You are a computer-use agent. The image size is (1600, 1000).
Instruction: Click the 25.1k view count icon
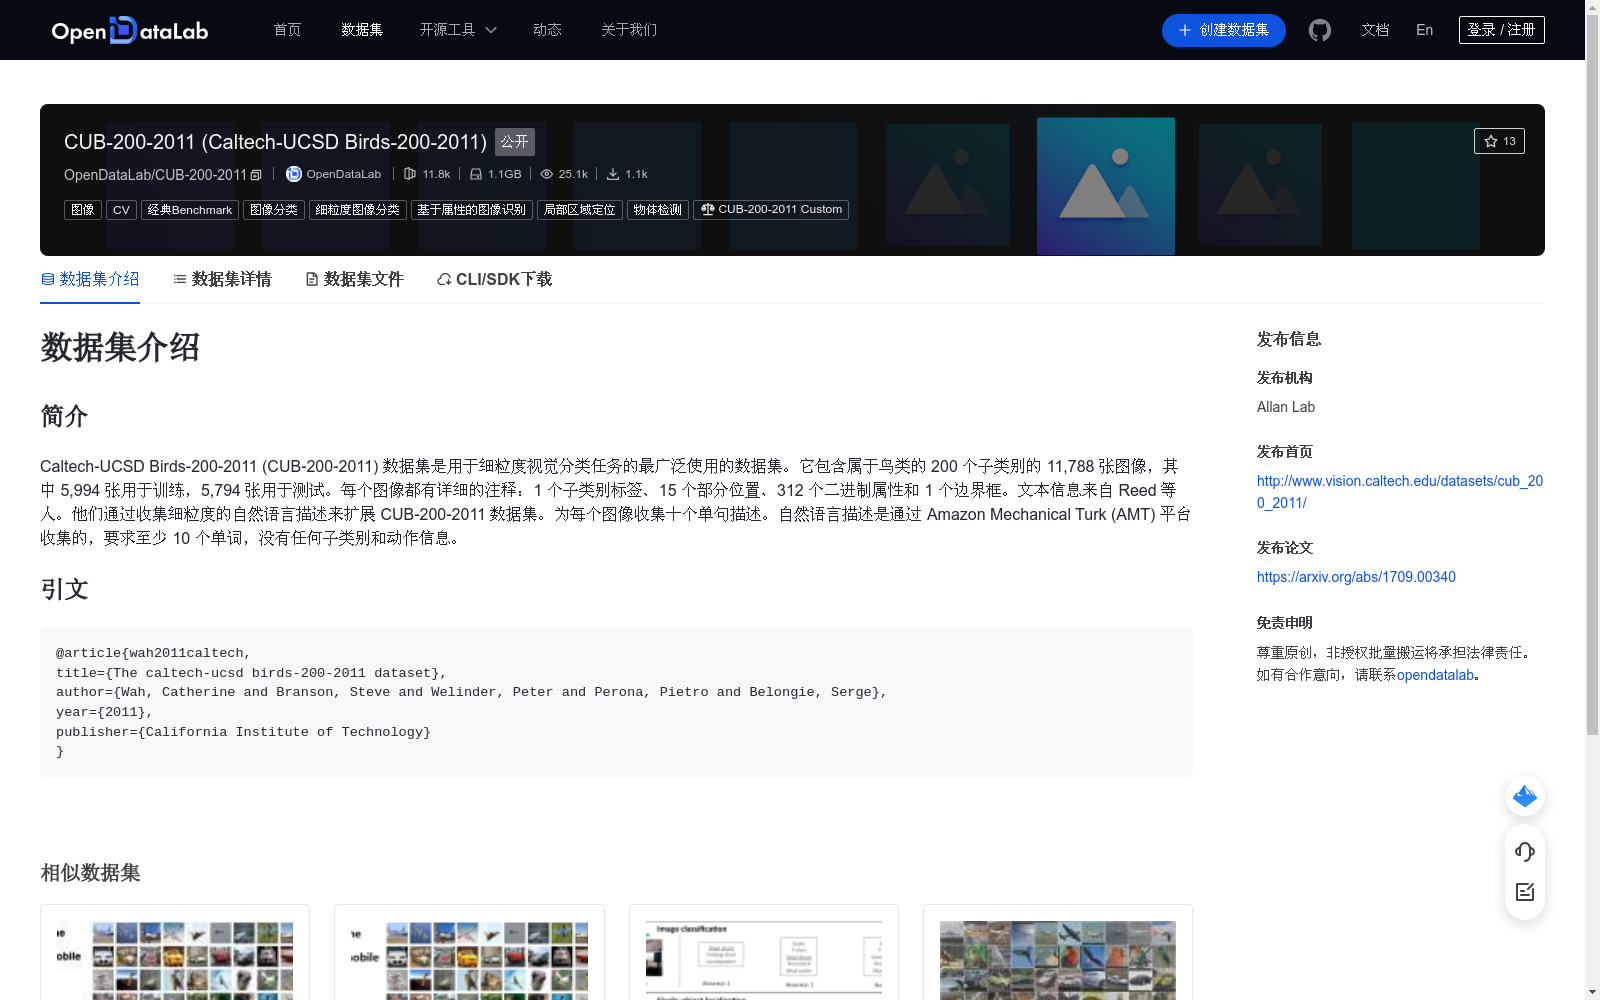pos(547,174)
